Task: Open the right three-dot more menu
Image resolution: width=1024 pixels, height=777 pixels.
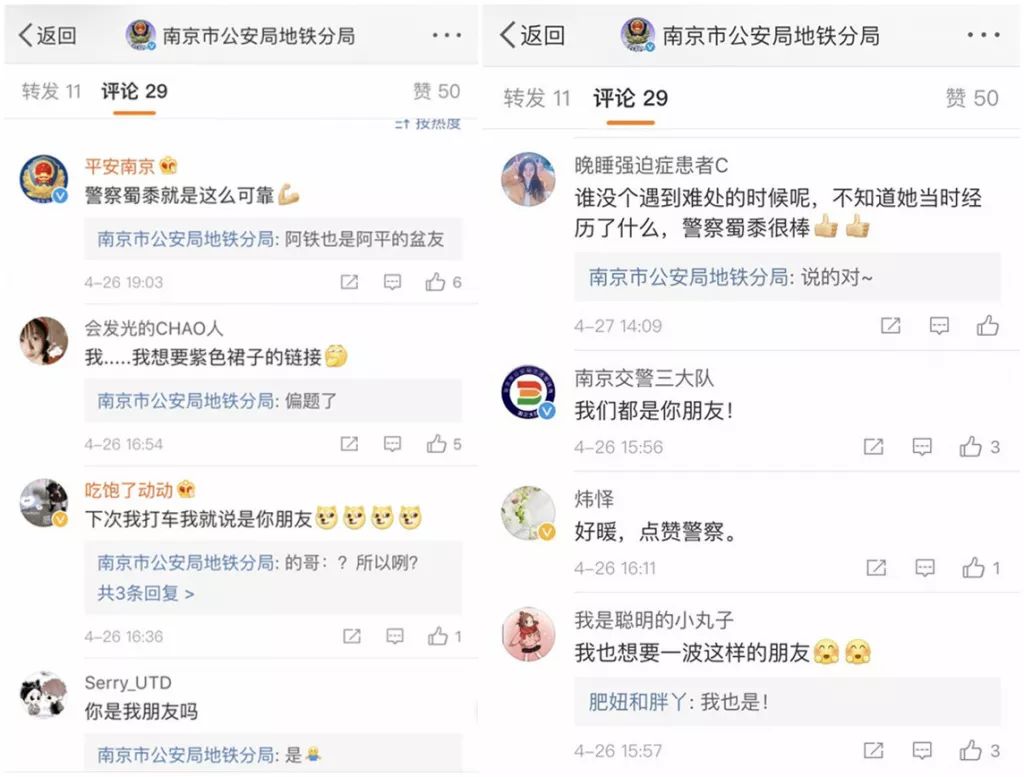Action: click(x=984, y=35)
